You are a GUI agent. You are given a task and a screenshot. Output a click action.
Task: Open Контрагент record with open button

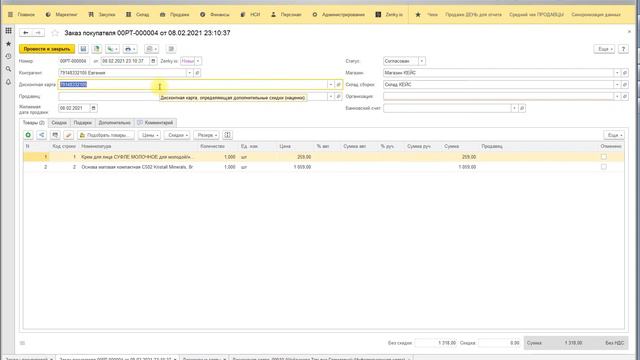point(197,73)
